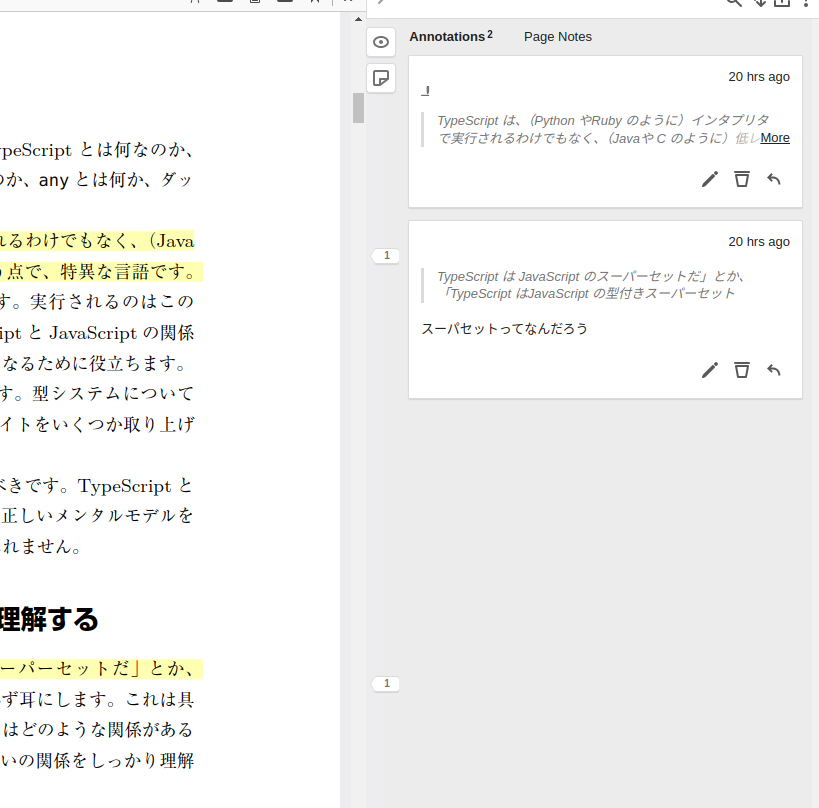
Task: Open the Page Notes tab
Action: pyautogui.click(x=558, y=37)
